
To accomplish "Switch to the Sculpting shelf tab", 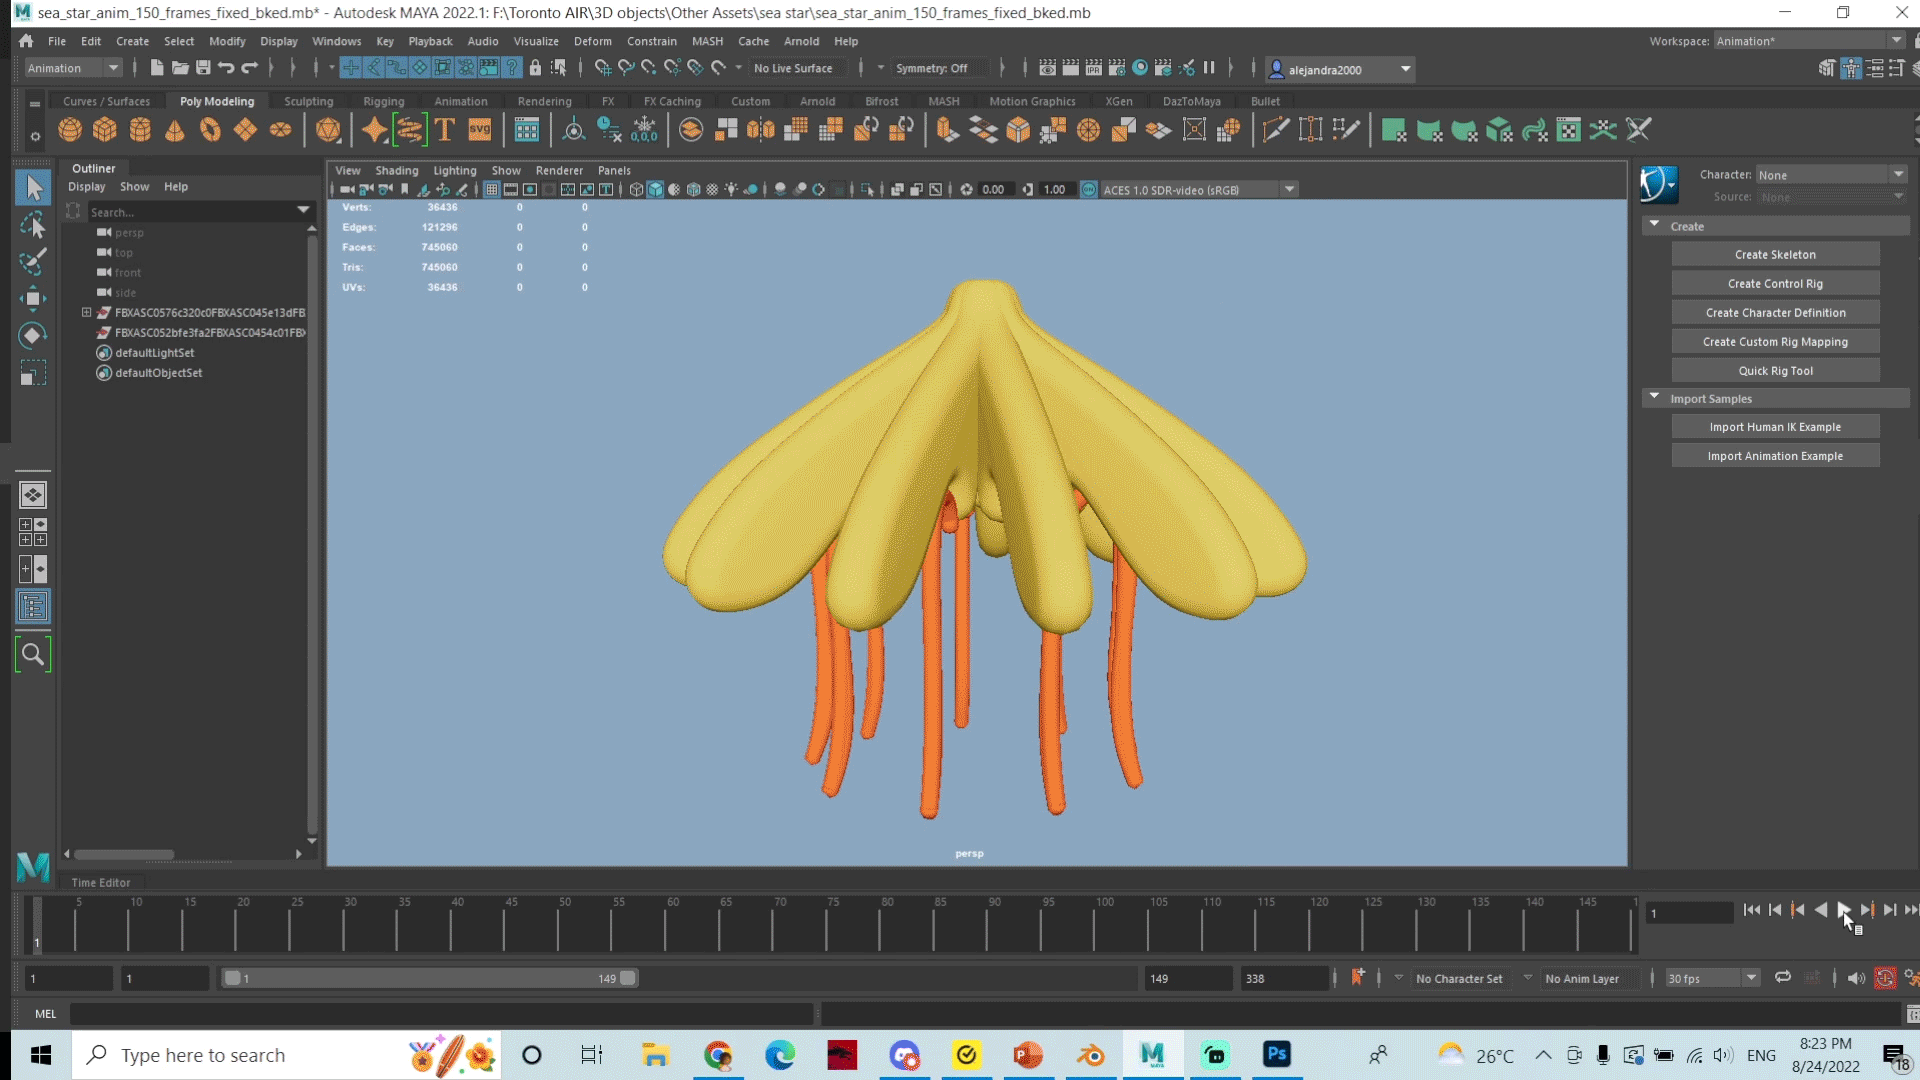I will (x=308, y=101).
